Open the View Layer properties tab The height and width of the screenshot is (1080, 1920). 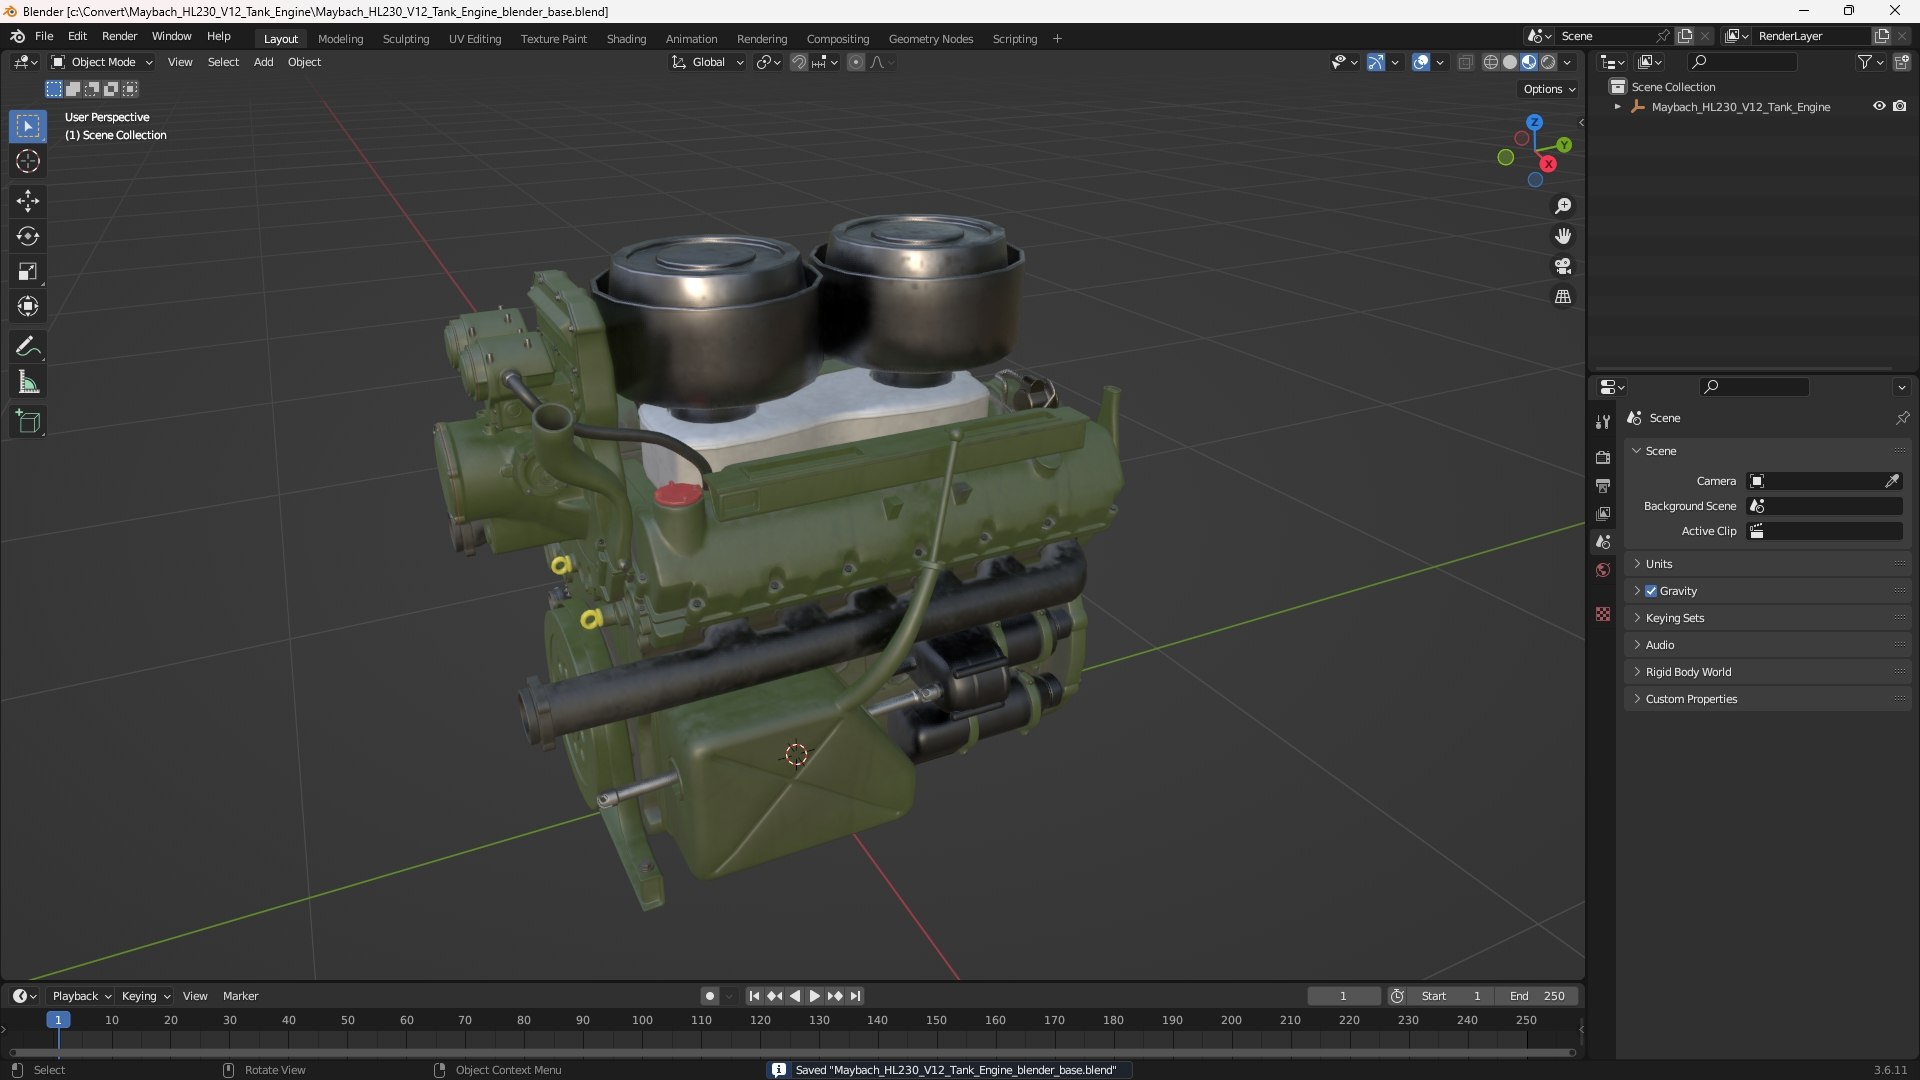1603,513
